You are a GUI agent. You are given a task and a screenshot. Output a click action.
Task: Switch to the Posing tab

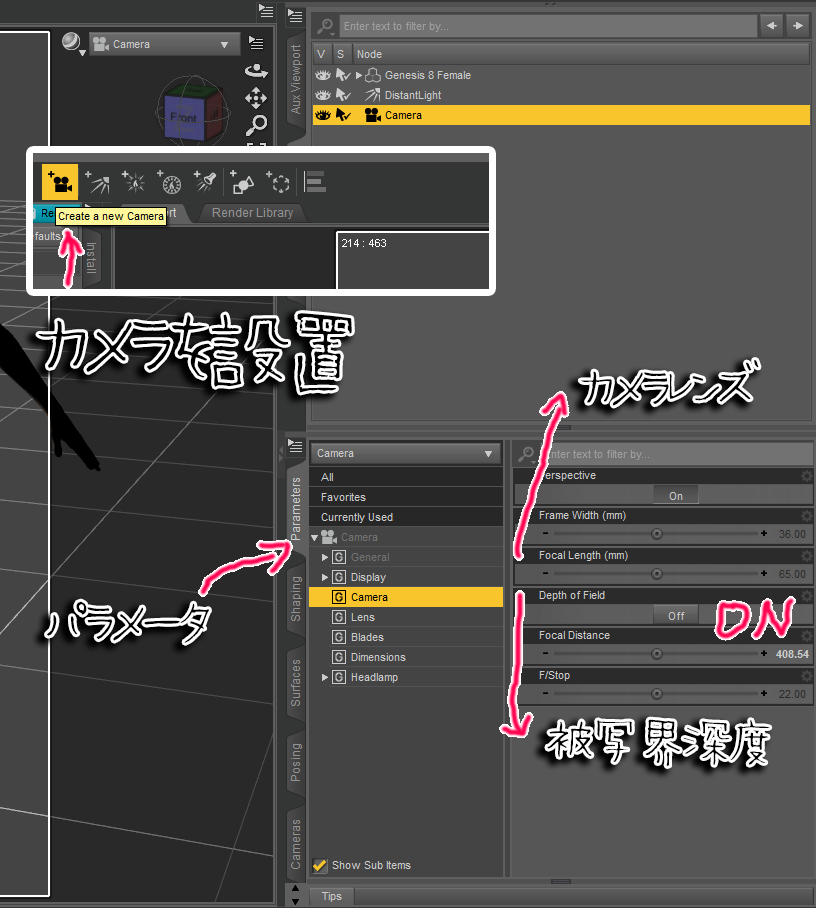[296, 763]
